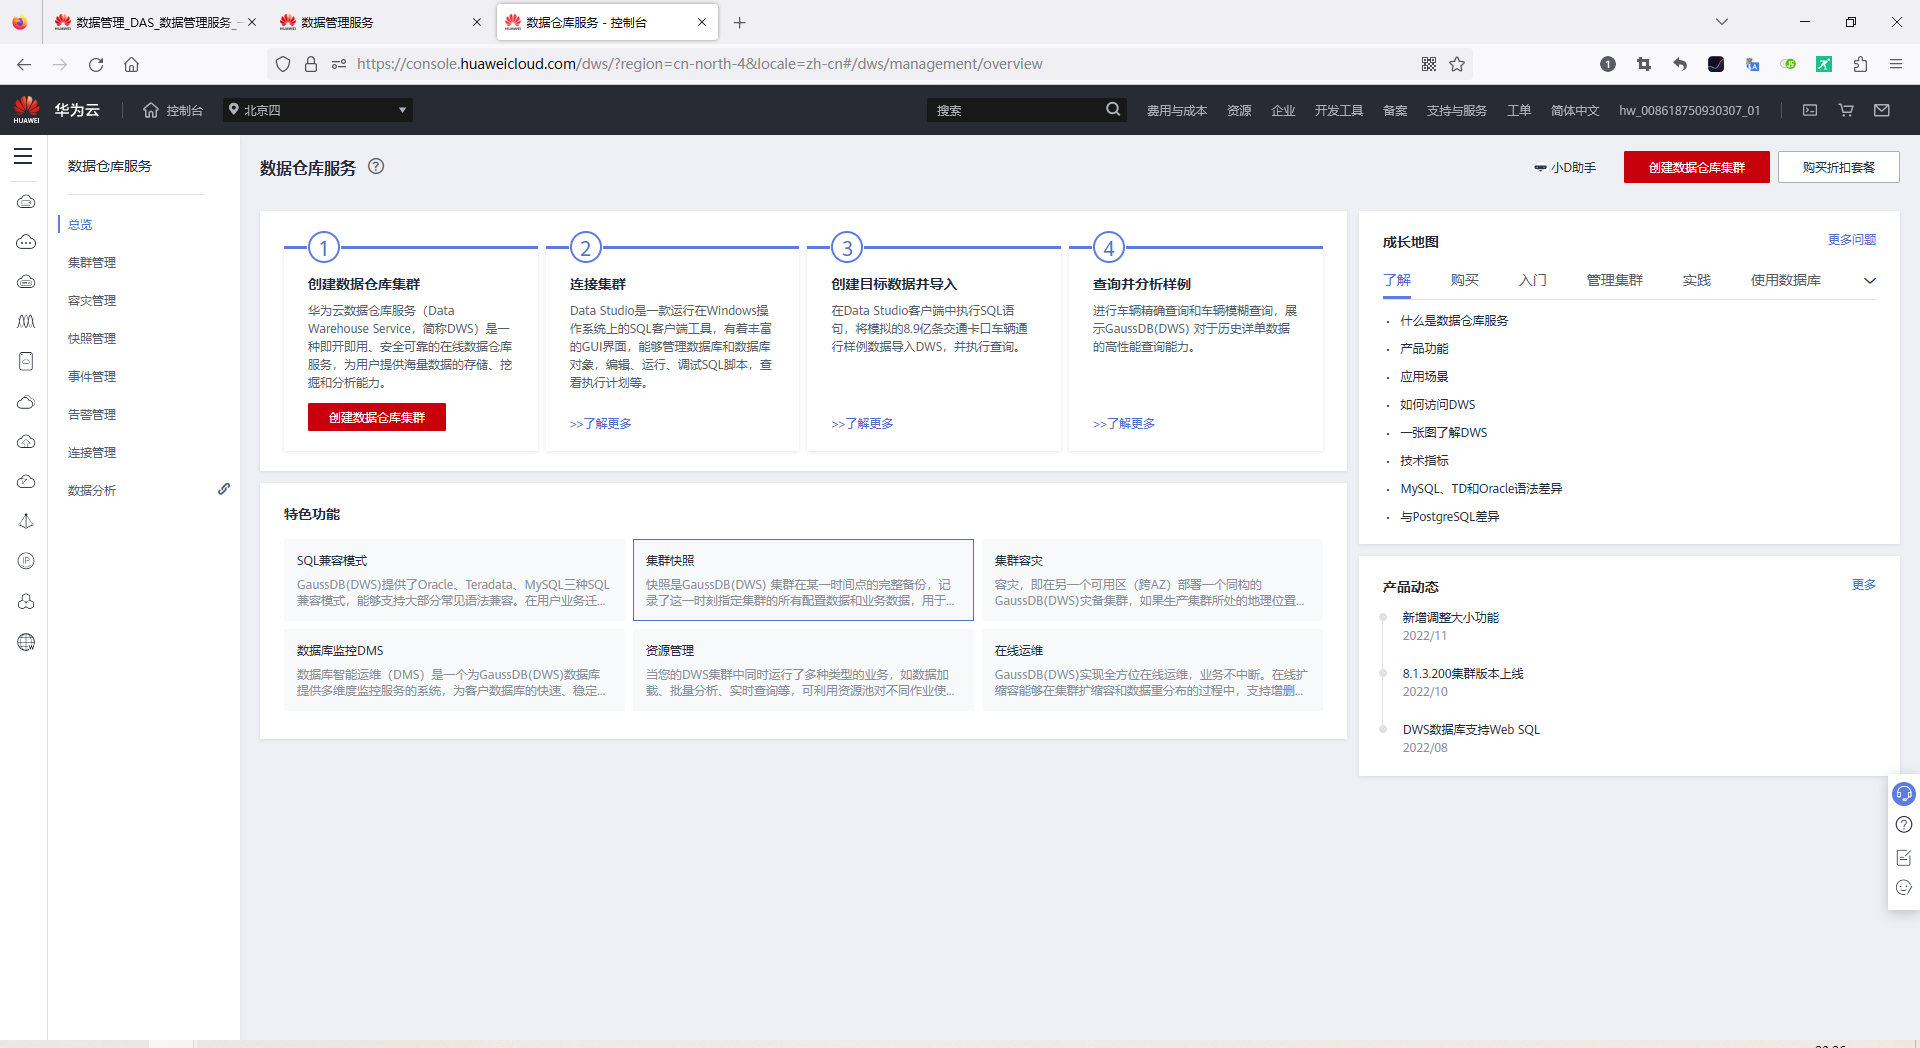Click the floating help question icon
1920x1048 pixels.
coord(1904,825)
